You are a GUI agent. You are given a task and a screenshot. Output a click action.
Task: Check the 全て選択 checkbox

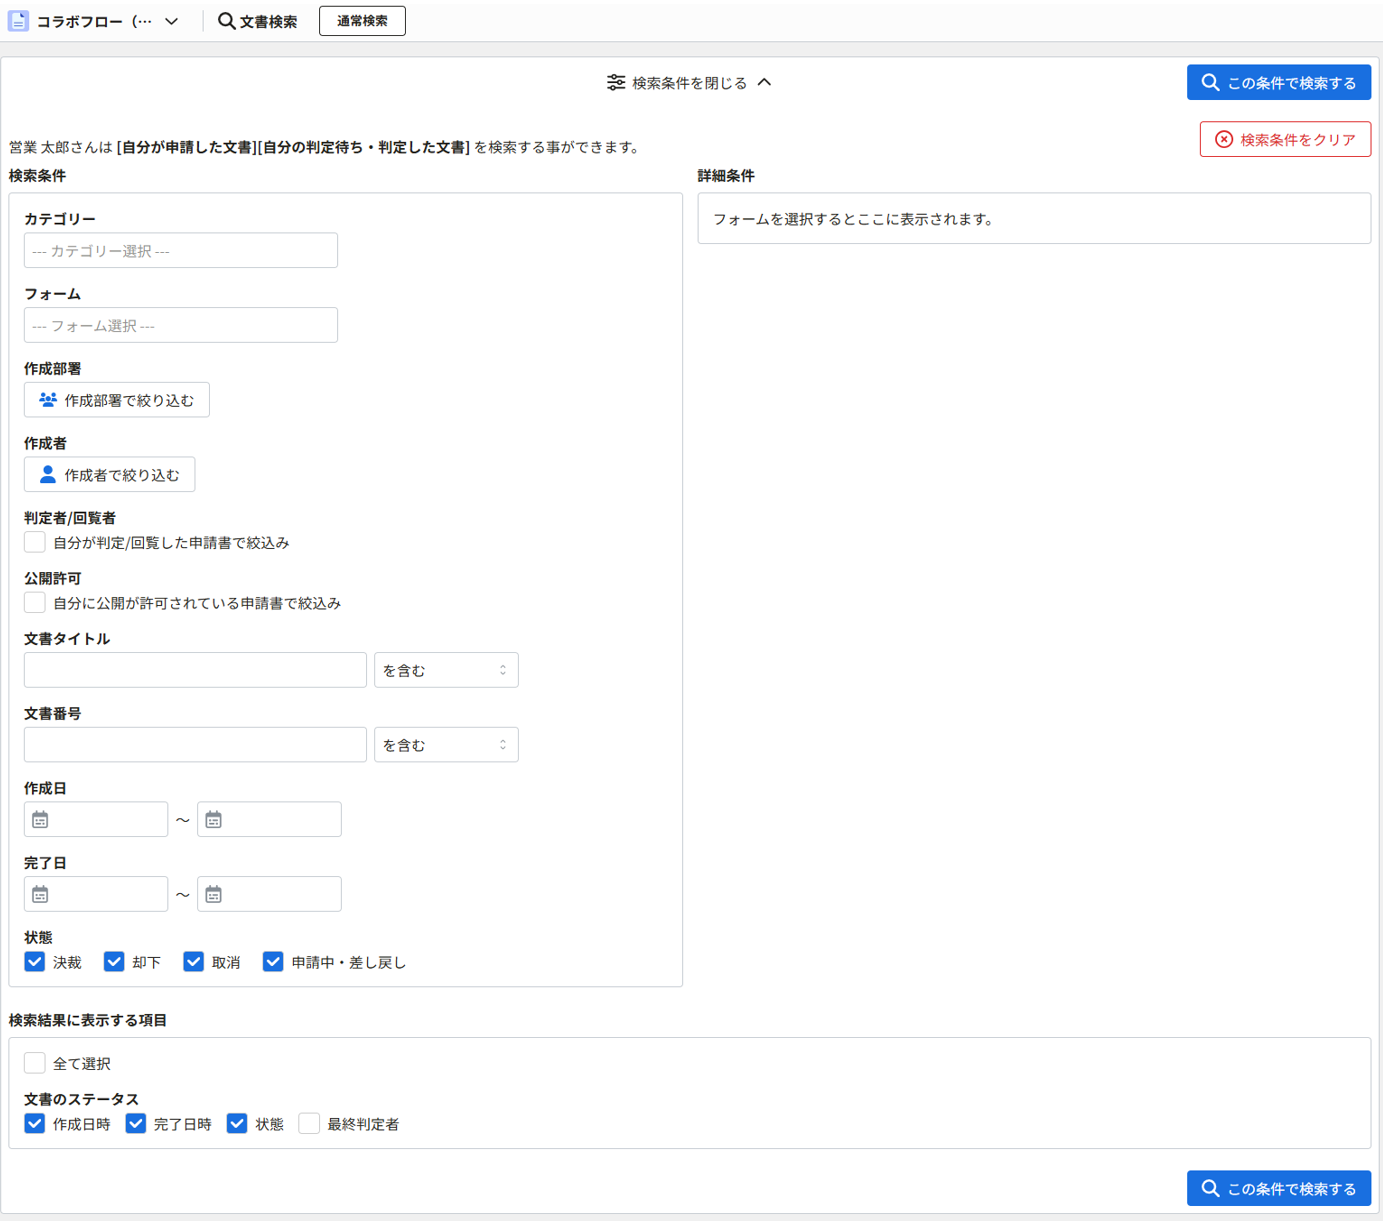click(x=35, y=1063)
